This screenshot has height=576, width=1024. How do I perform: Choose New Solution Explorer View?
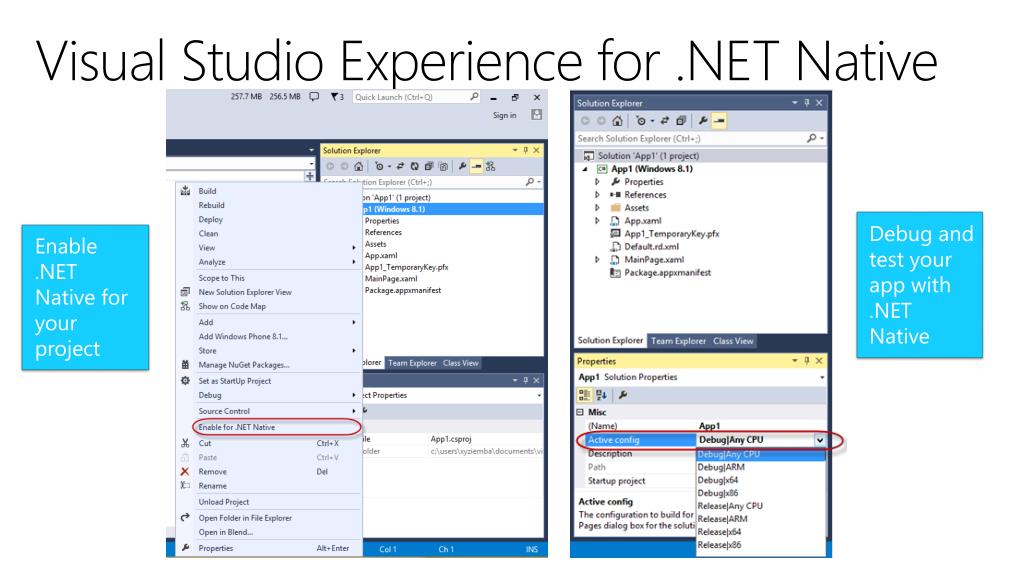[245, 293]
